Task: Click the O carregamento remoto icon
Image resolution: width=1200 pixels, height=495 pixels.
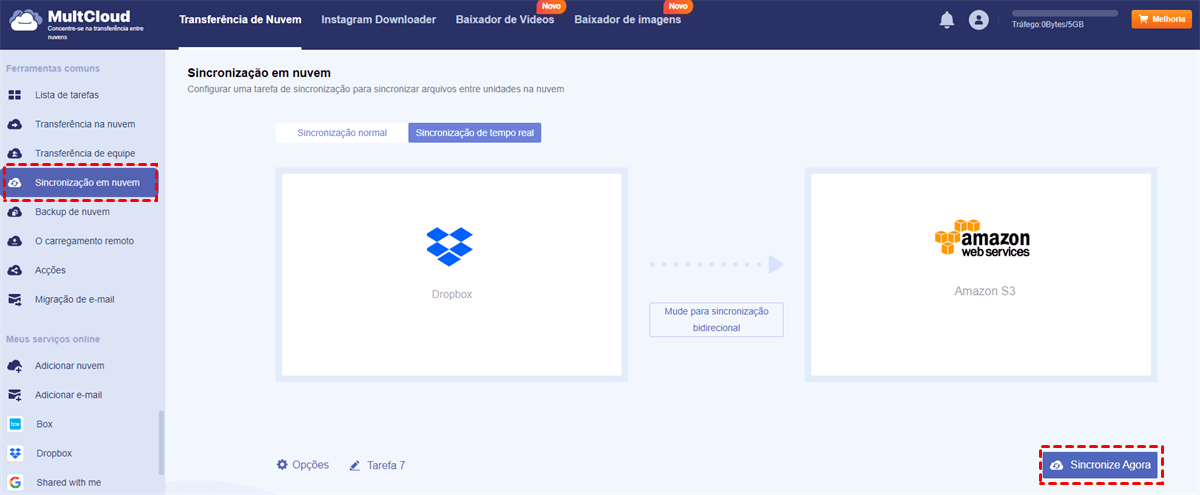Action: [x=15, y=241]
